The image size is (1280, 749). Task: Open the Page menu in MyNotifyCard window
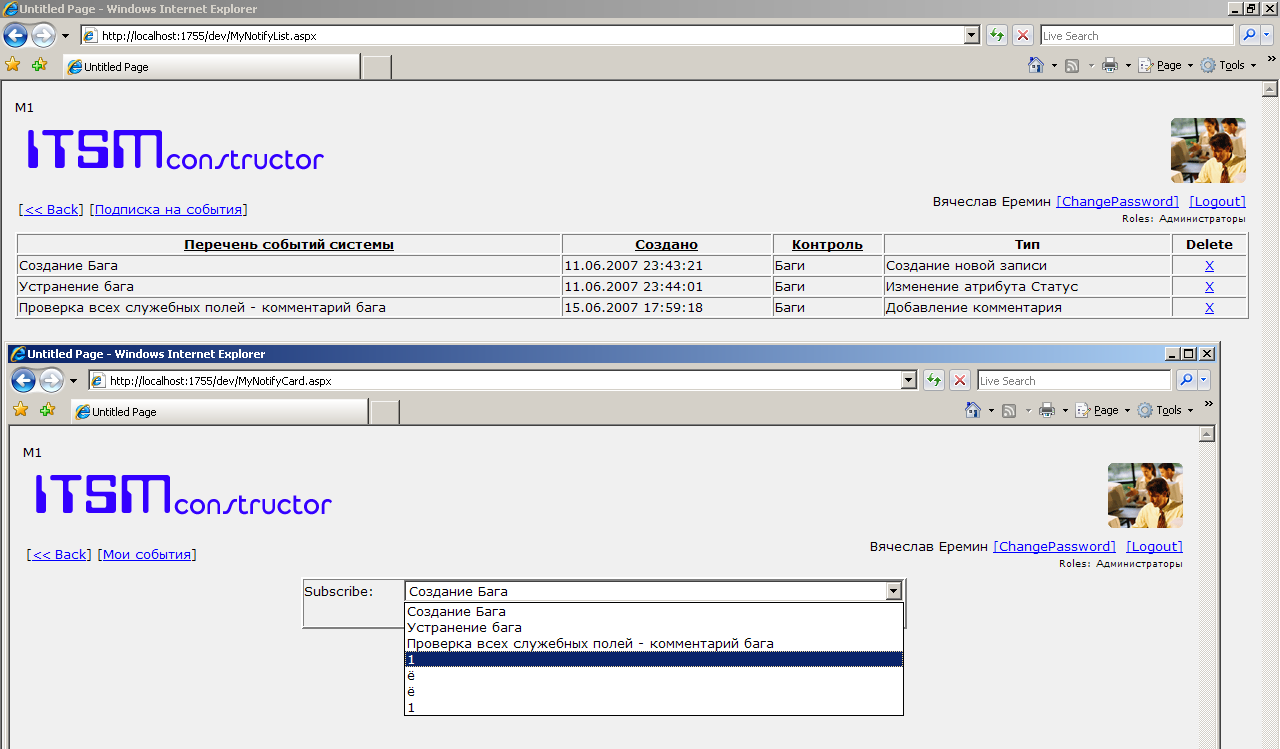1103,410
